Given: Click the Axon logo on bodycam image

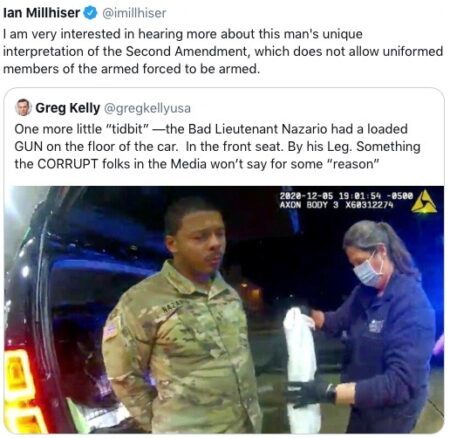Looking at the screenshot, I should [x=424, y=201].
